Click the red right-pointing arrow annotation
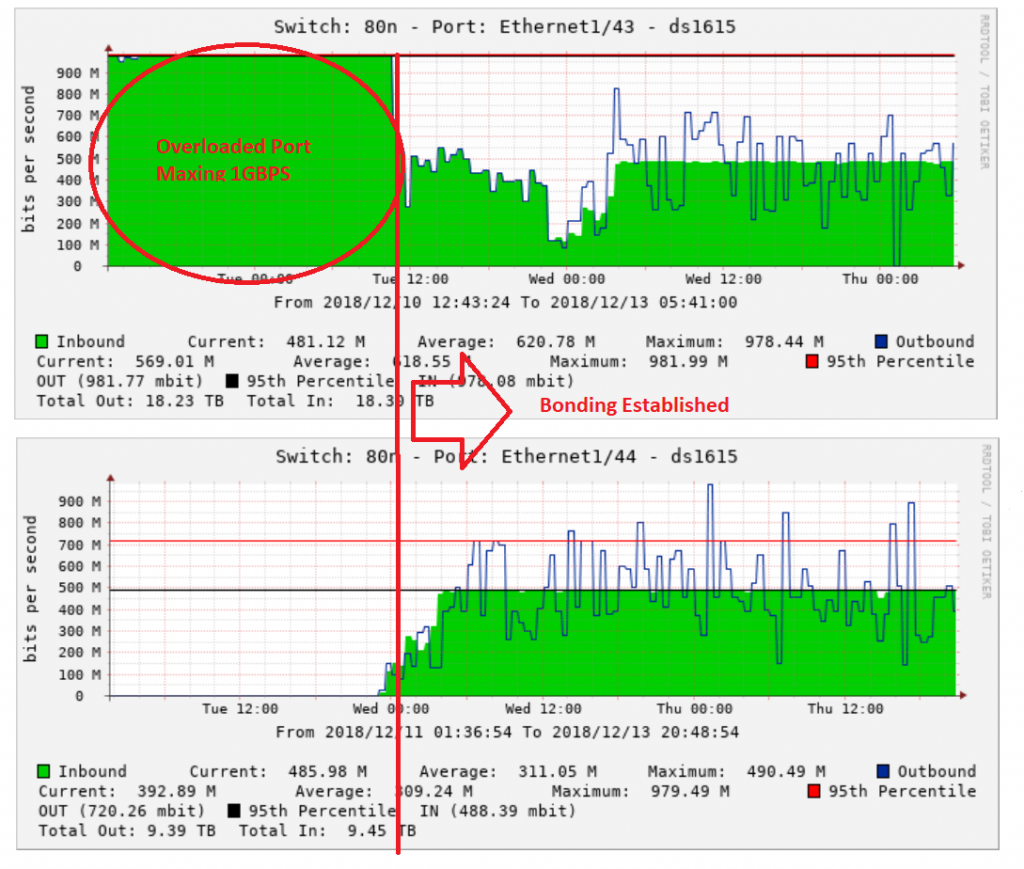The height and width of the screenshot is (869, 1024). pyautogui.click(x=461, y=411)
